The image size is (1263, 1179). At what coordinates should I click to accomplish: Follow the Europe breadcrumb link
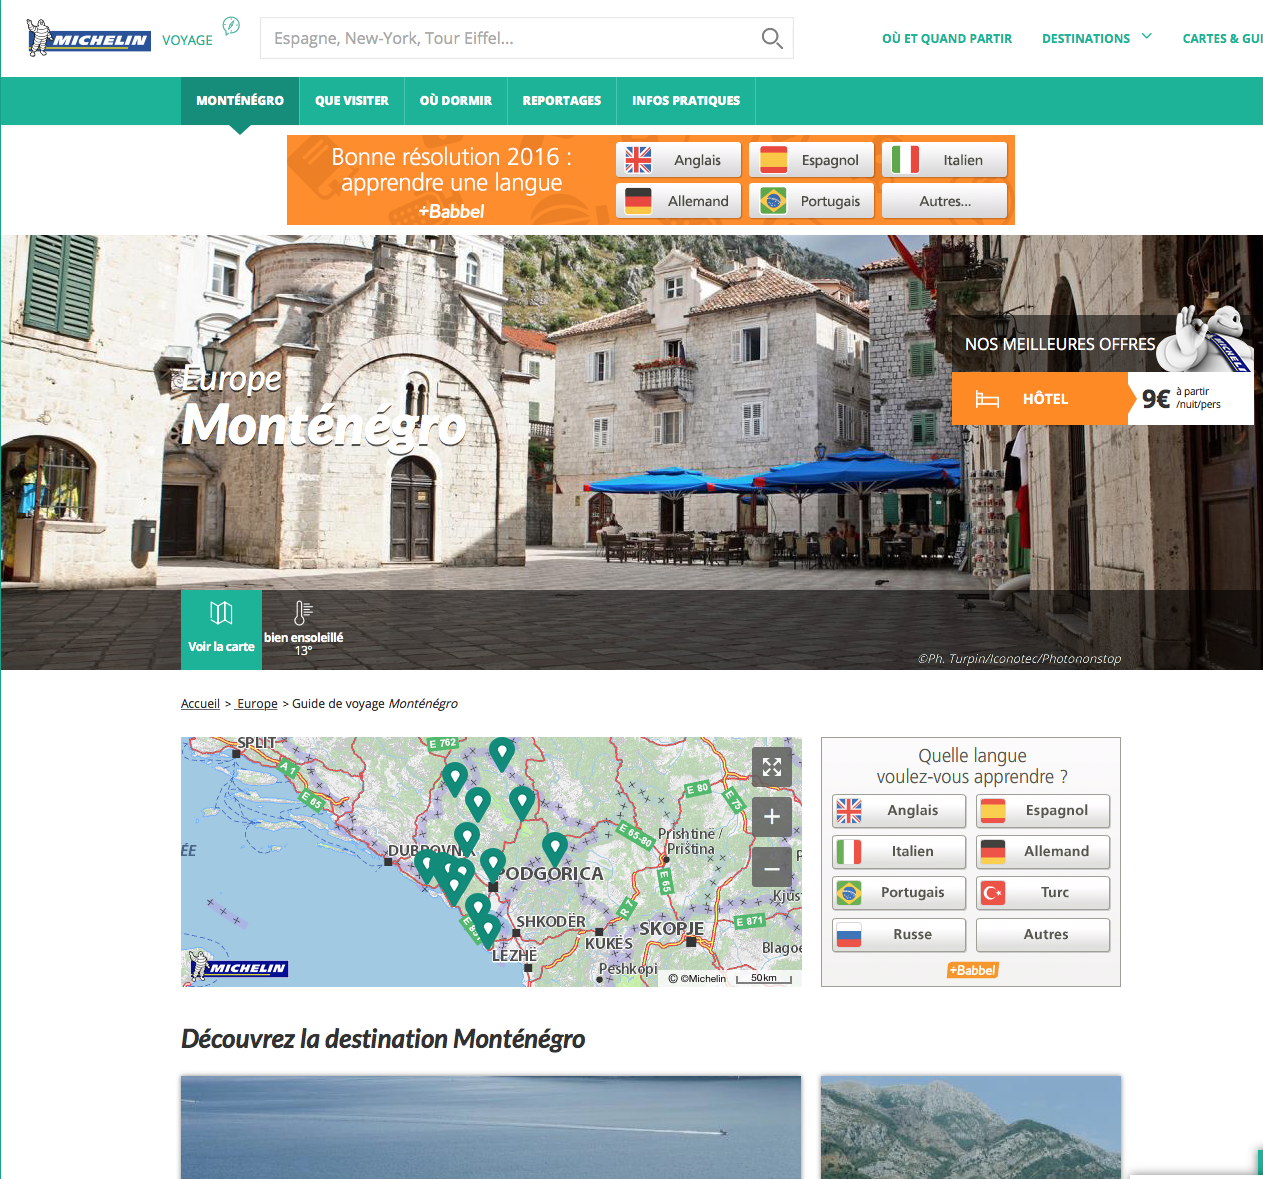[x=257, y=704]
